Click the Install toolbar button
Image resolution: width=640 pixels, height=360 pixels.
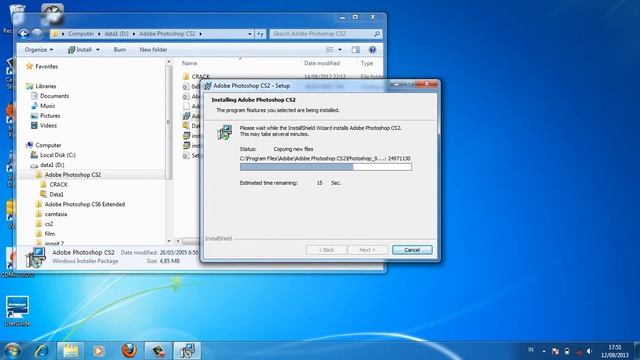coord(80,50)
